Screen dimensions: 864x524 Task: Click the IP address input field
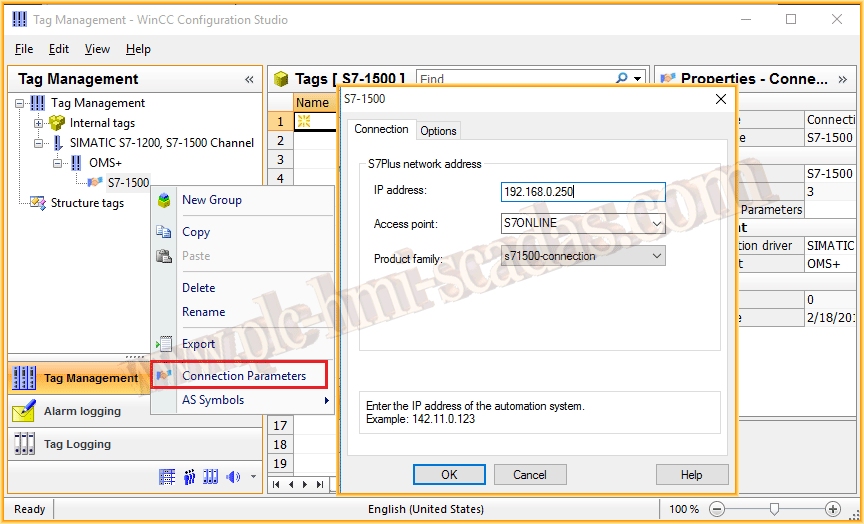[x=582, y=192]
